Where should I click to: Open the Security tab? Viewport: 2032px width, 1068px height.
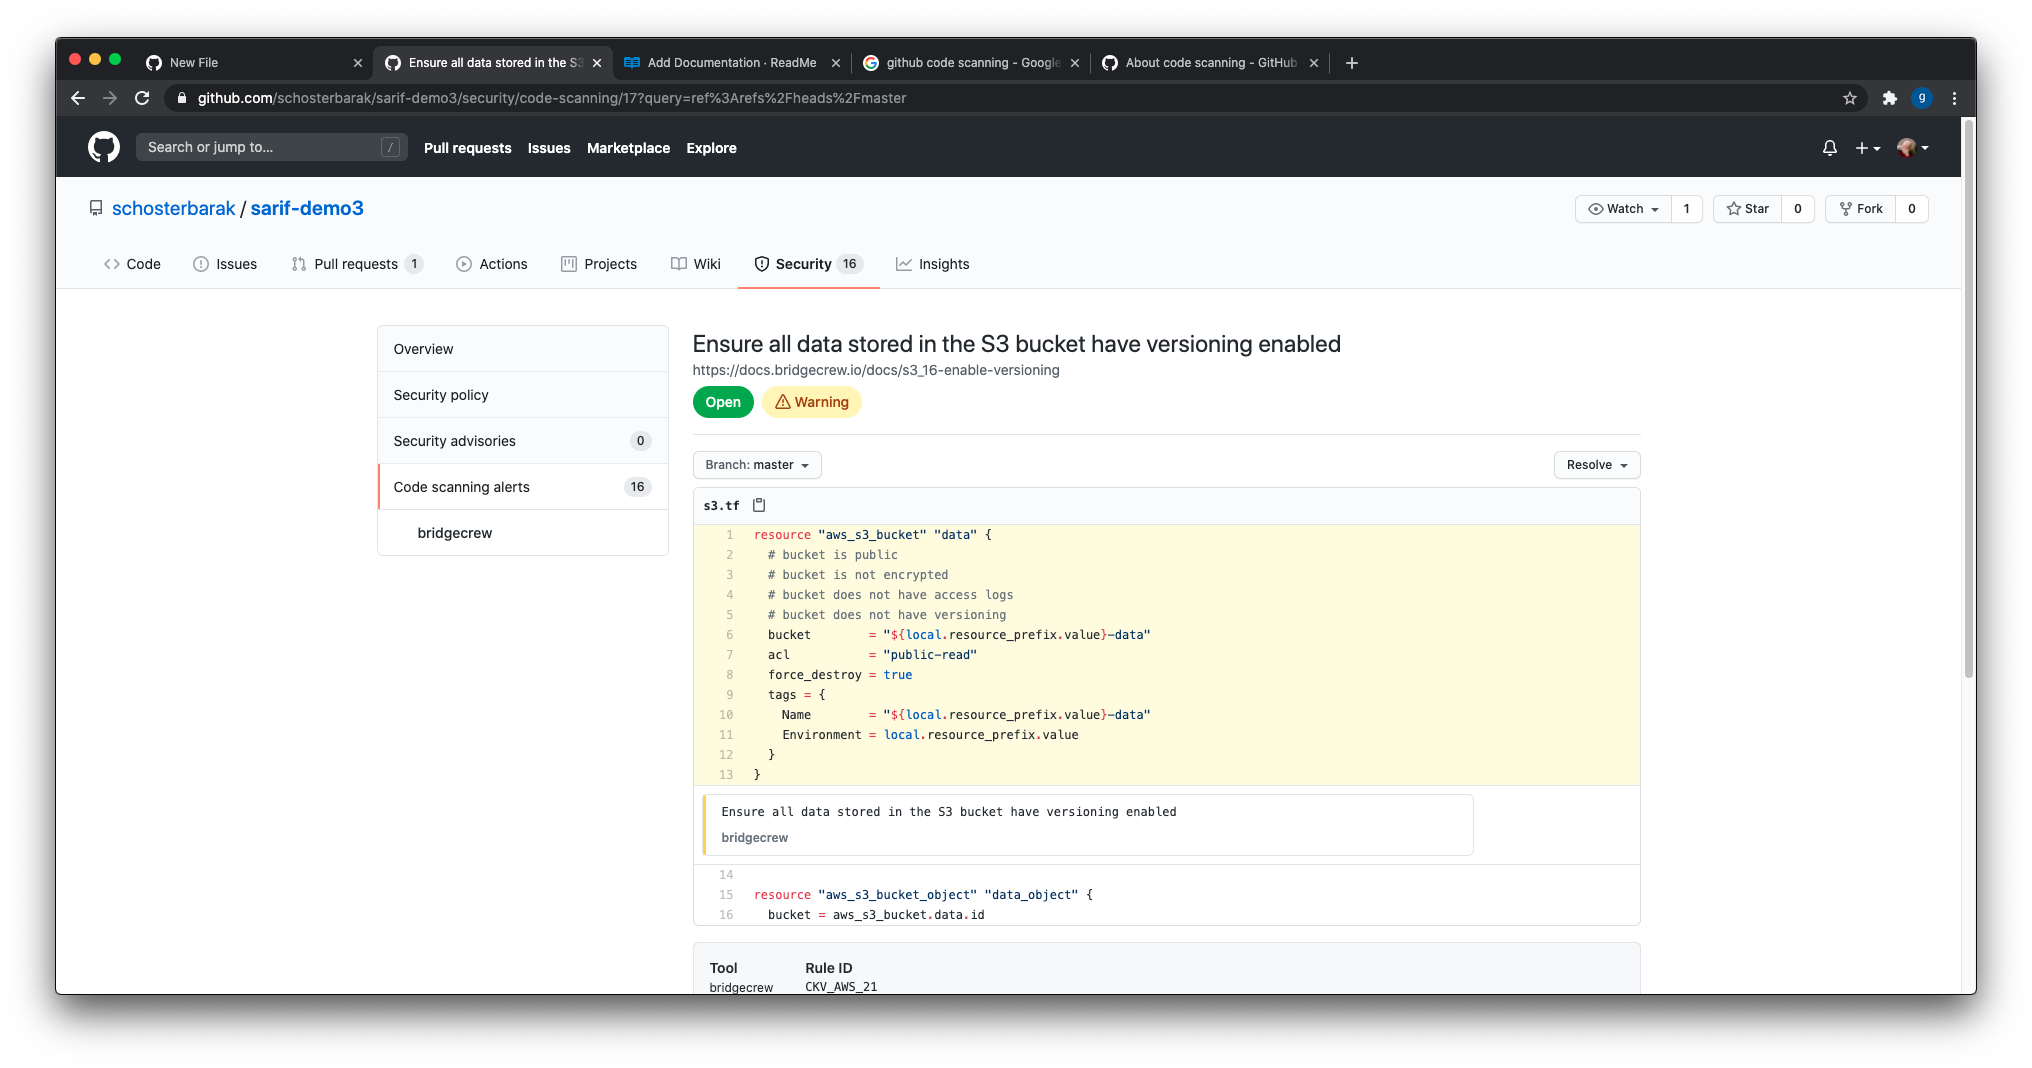tap(808, 264)
